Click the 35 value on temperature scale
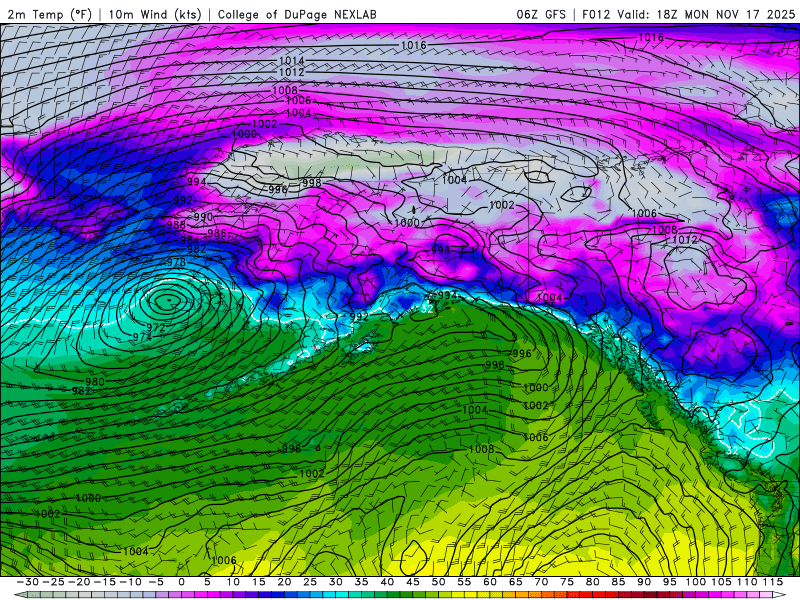 tap(361, 582)
